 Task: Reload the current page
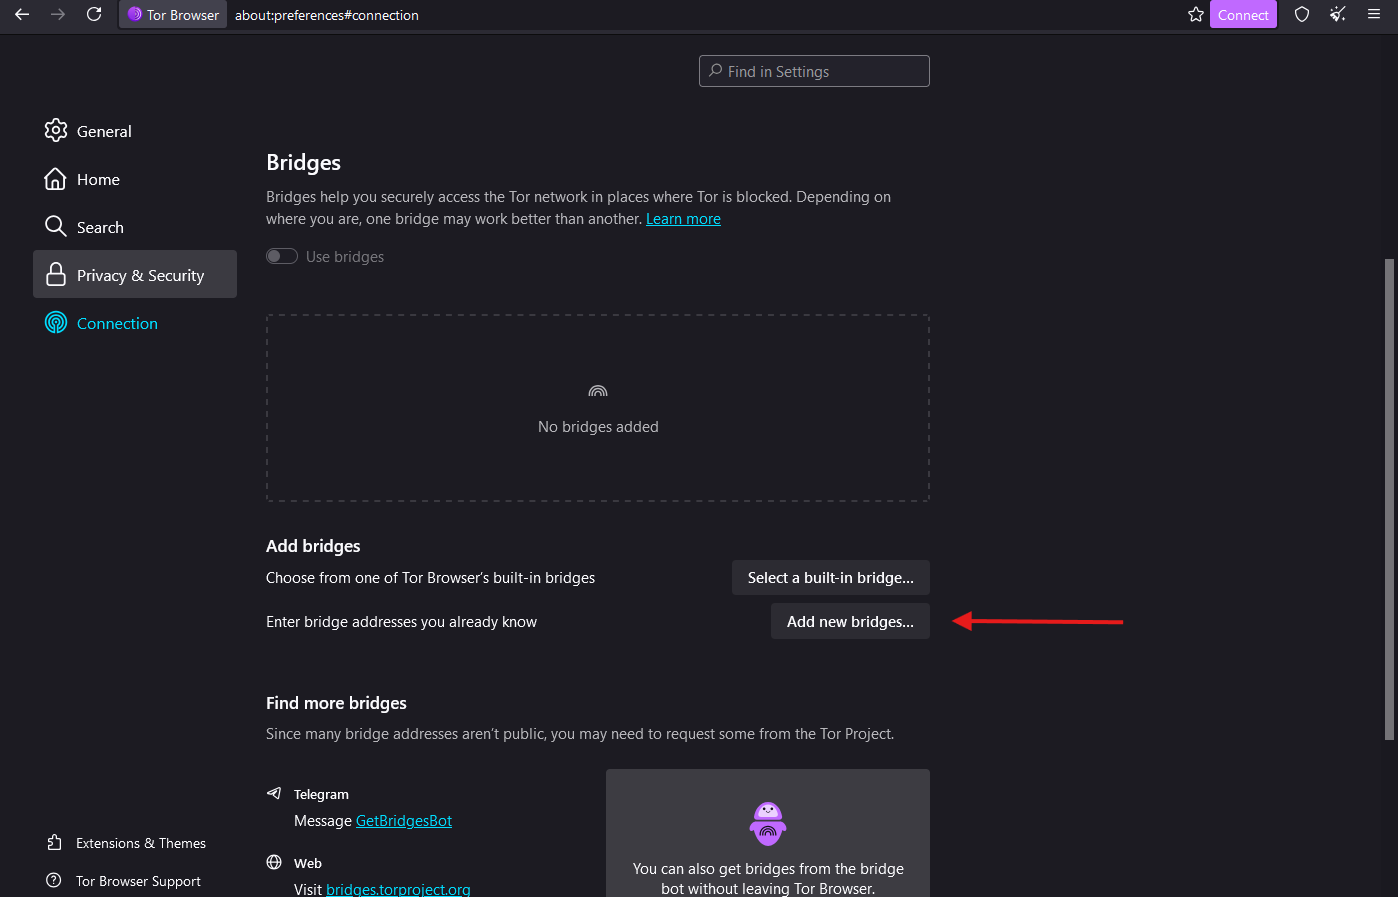coord(94,15)
